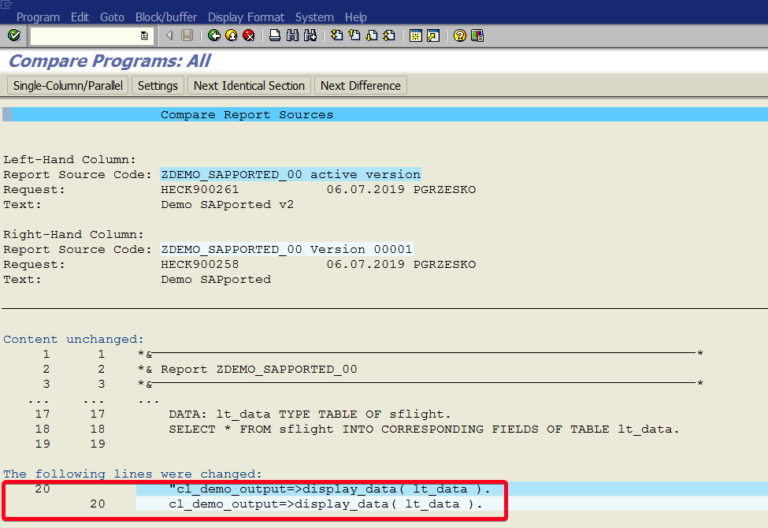This screenshot has width=768, height=528.
Task: Click request number HECK900261
Action: pos(199,190)
